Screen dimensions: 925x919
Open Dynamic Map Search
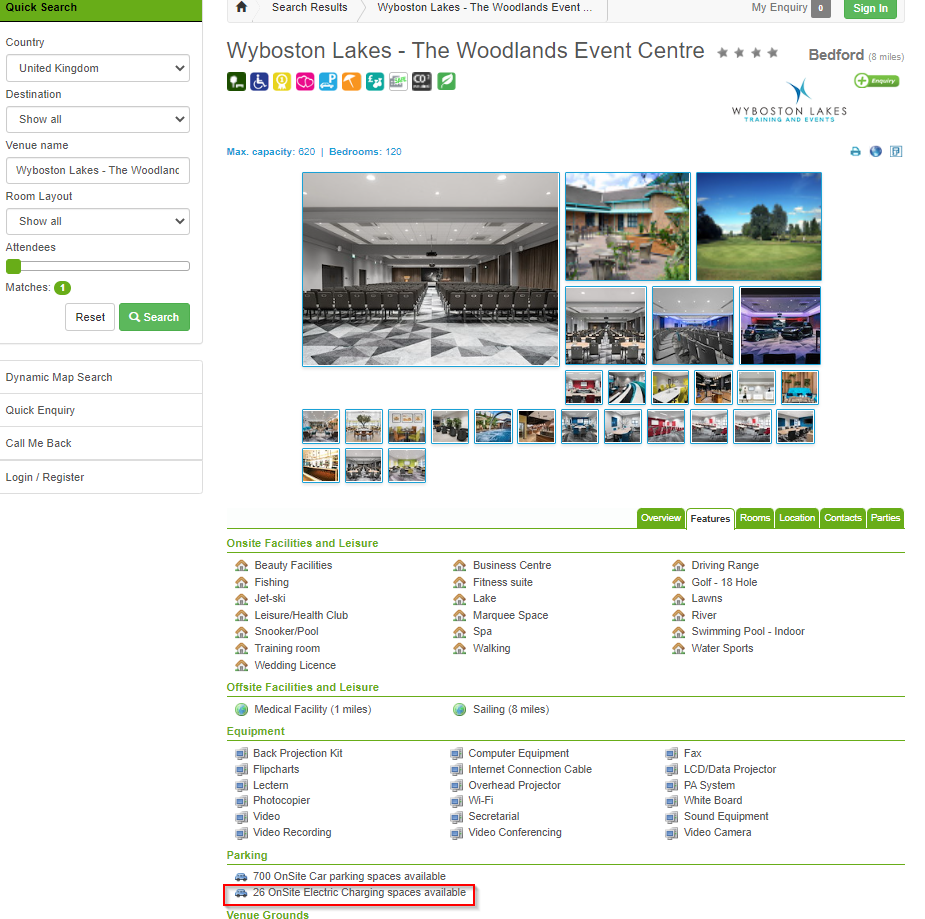coord(101,378)
